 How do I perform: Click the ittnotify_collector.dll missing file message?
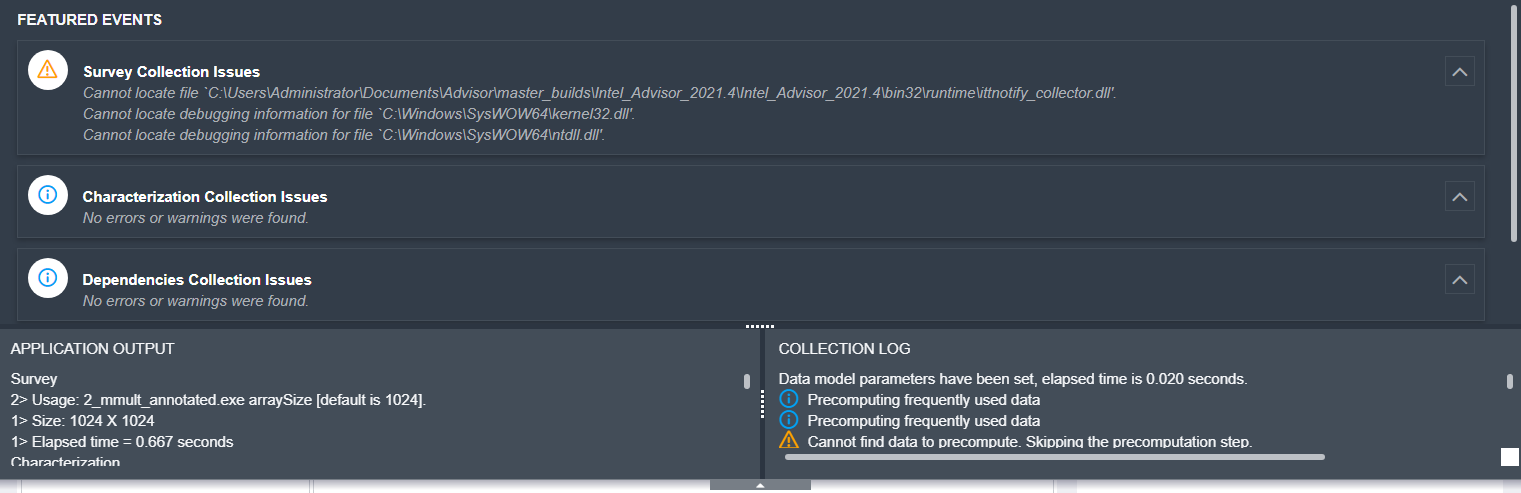599,93
